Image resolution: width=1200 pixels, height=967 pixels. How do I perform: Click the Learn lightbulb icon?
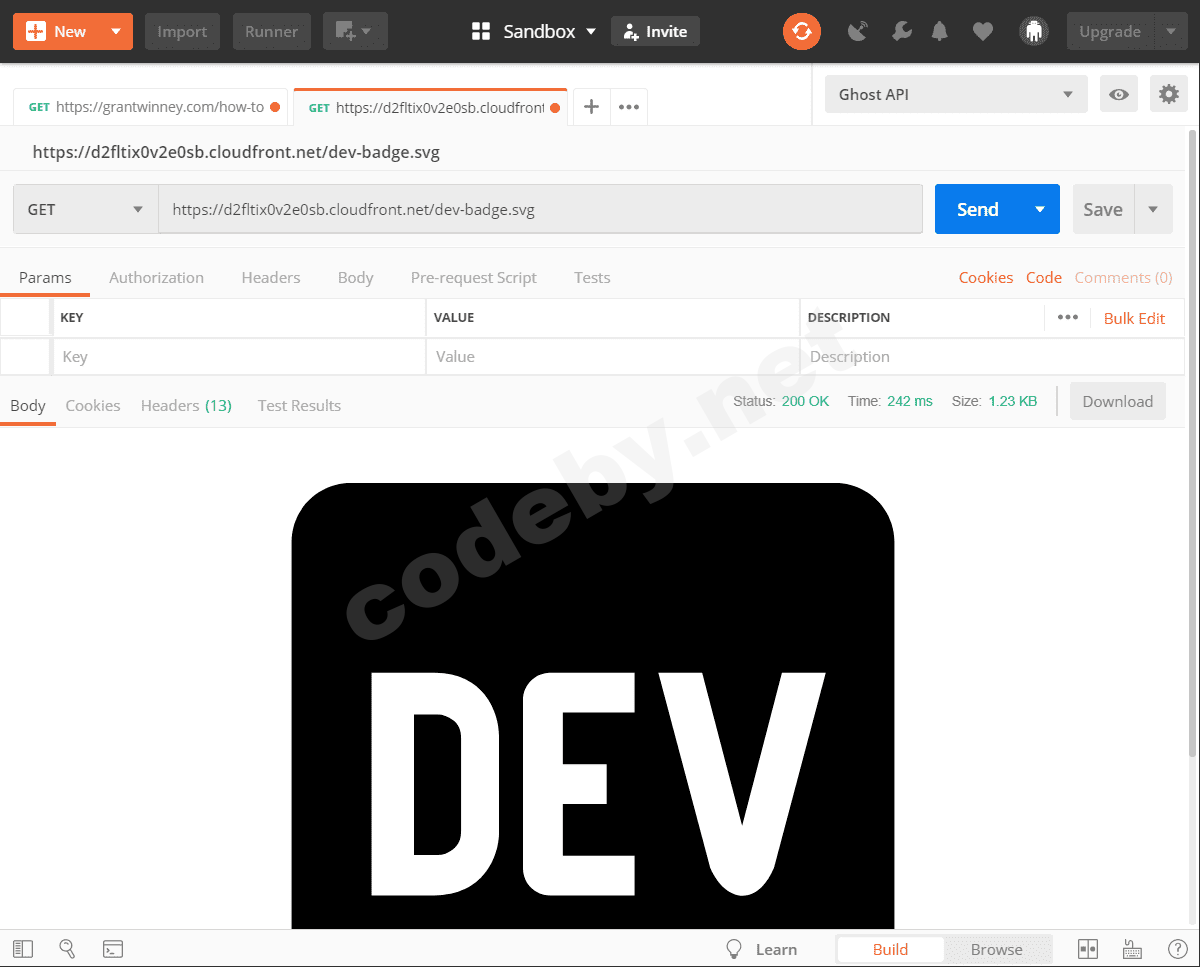pos(735,949)
